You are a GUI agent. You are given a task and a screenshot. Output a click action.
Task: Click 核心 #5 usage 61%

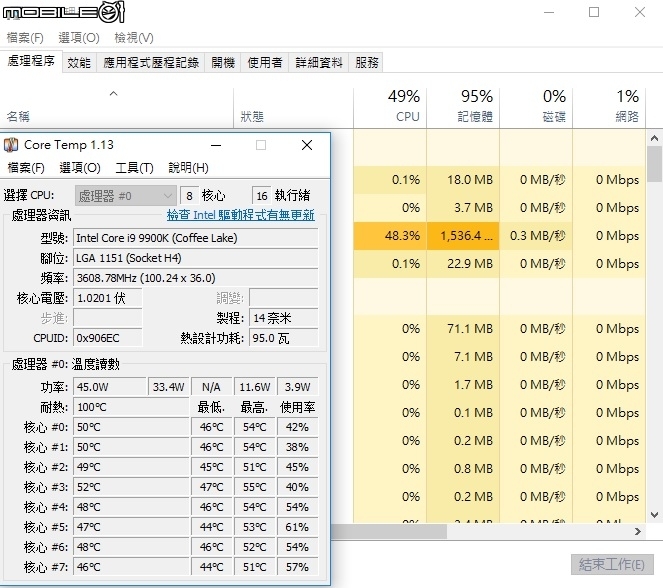click(x=297, y=527)
